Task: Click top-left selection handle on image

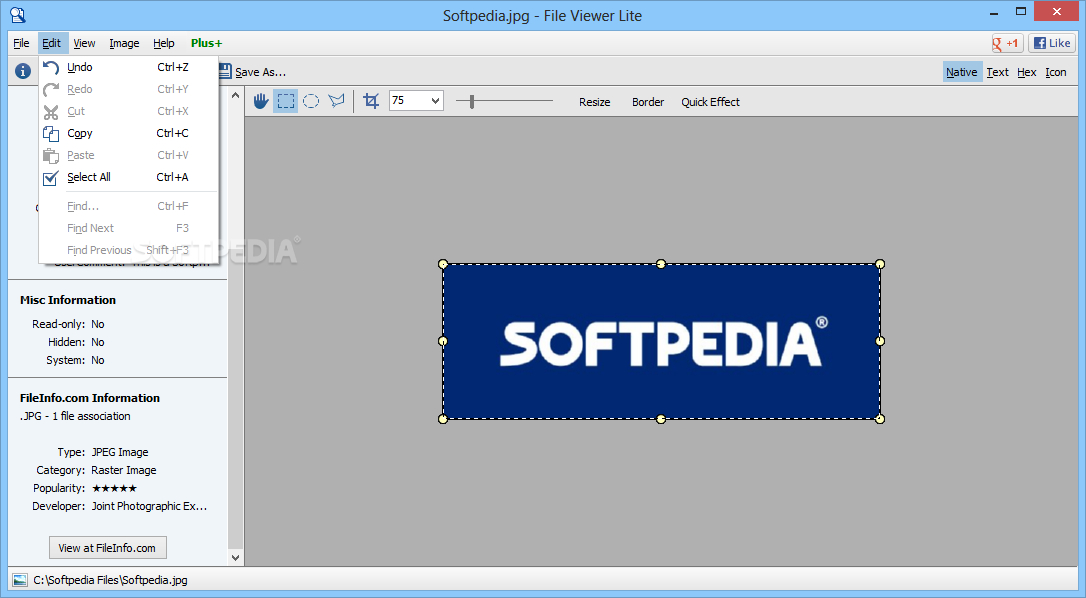Action: click(443, 264)
